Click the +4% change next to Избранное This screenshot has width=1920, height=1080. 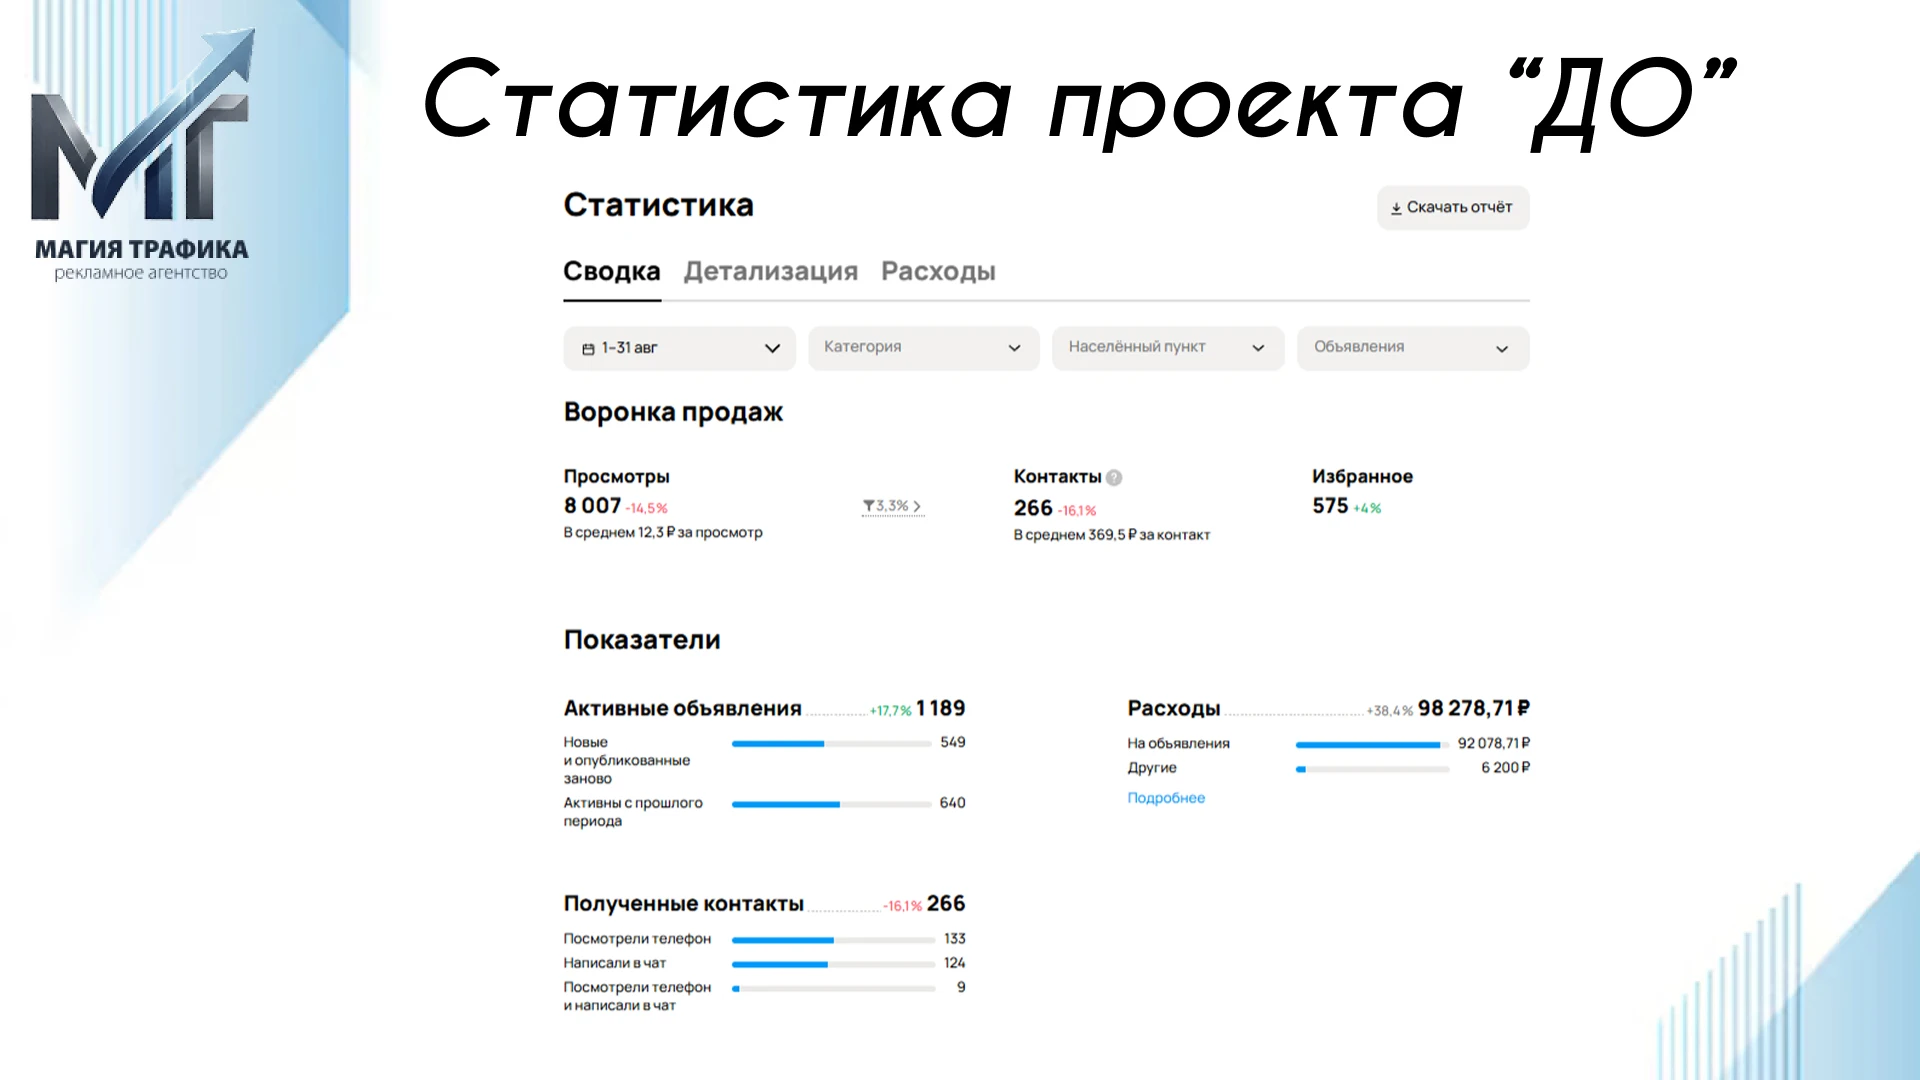click(x=1367, y=509)
